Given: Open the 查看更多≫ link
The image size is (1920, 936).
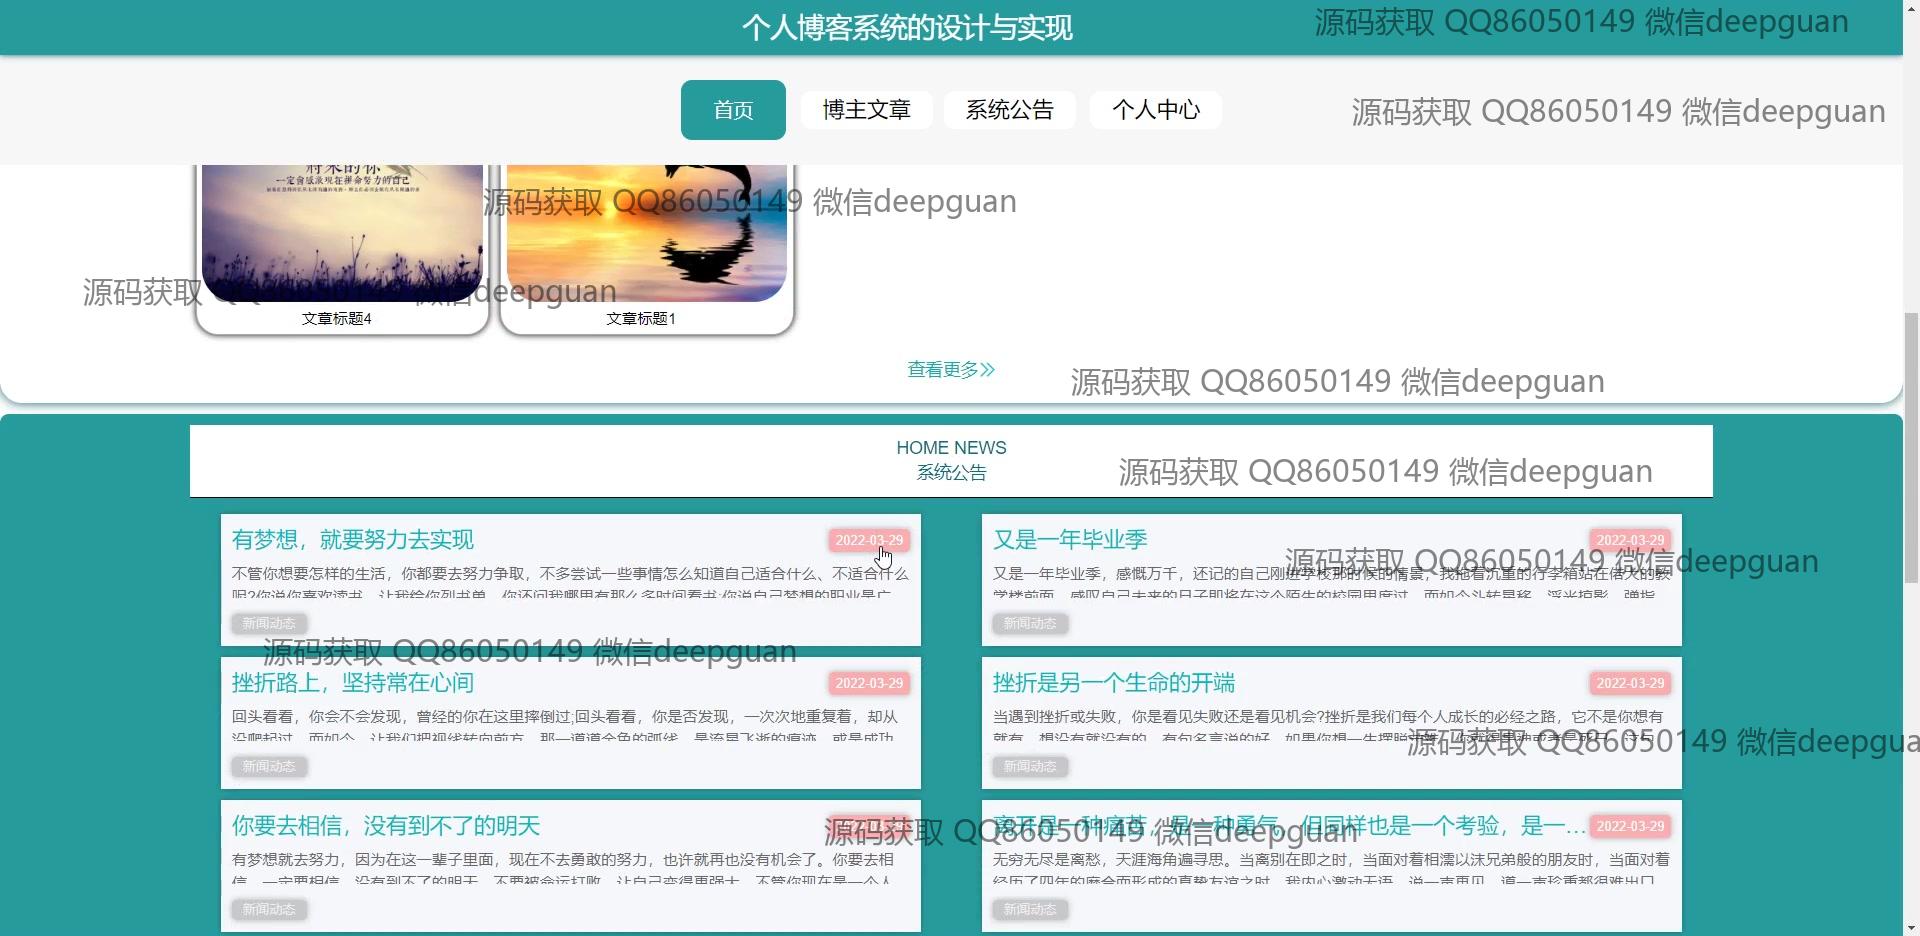Looking at the screenshot, I should 949,369.
